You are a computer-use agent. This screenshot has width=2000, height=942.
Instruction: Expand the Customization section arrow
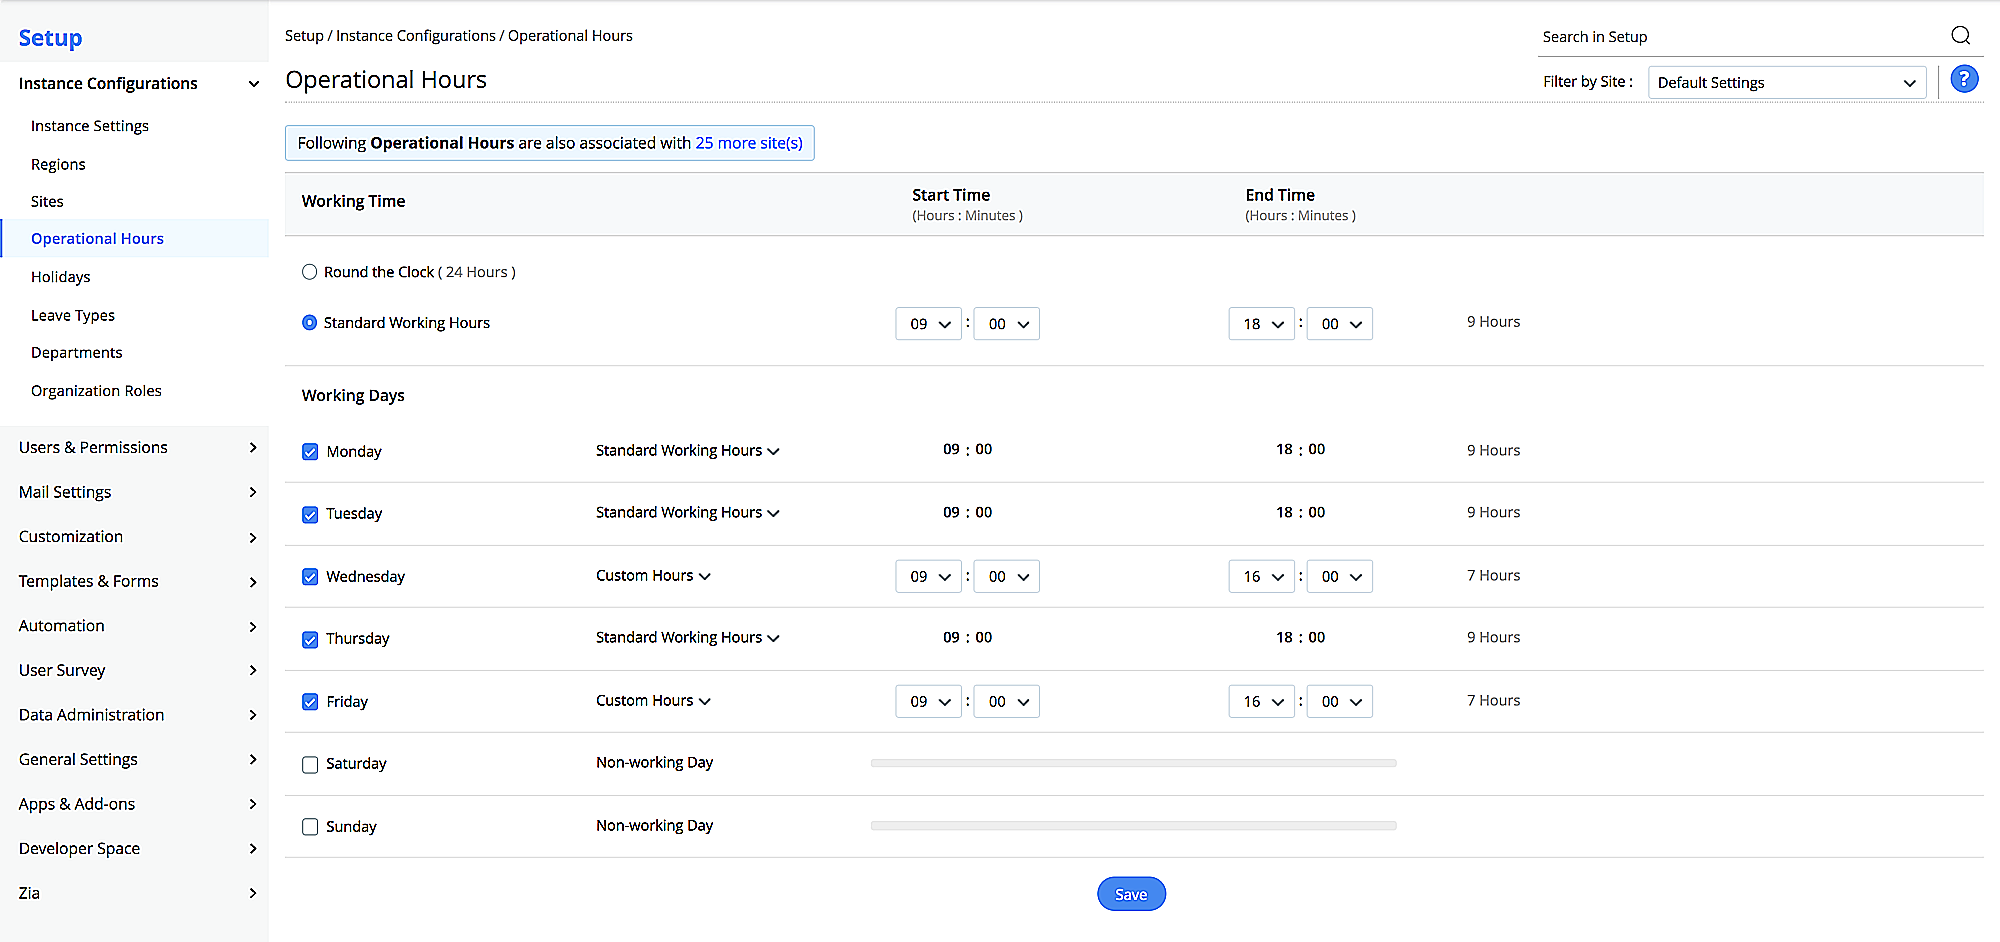tap(253, 538)
